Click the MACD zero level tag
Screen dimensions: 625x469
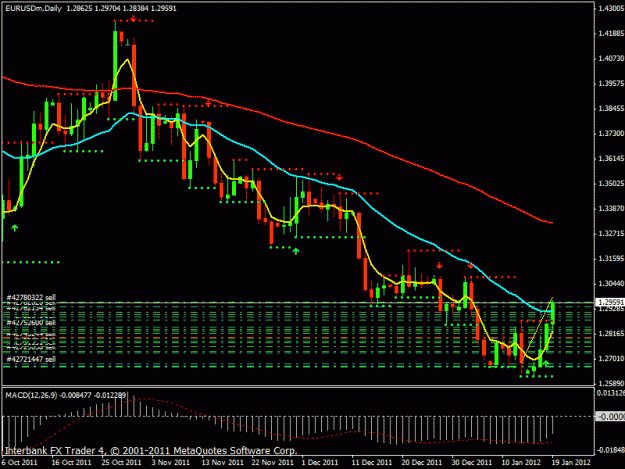click(610, 417)
